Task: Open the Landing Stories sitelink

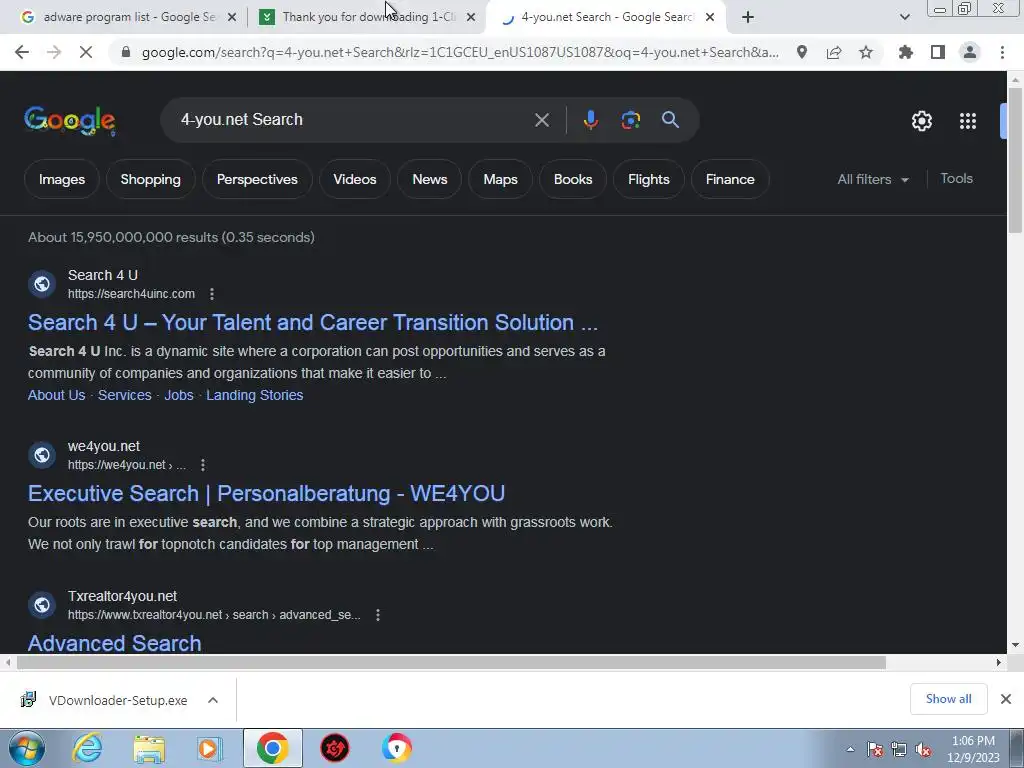Action: pyautogui.click(x=255, y=395)
